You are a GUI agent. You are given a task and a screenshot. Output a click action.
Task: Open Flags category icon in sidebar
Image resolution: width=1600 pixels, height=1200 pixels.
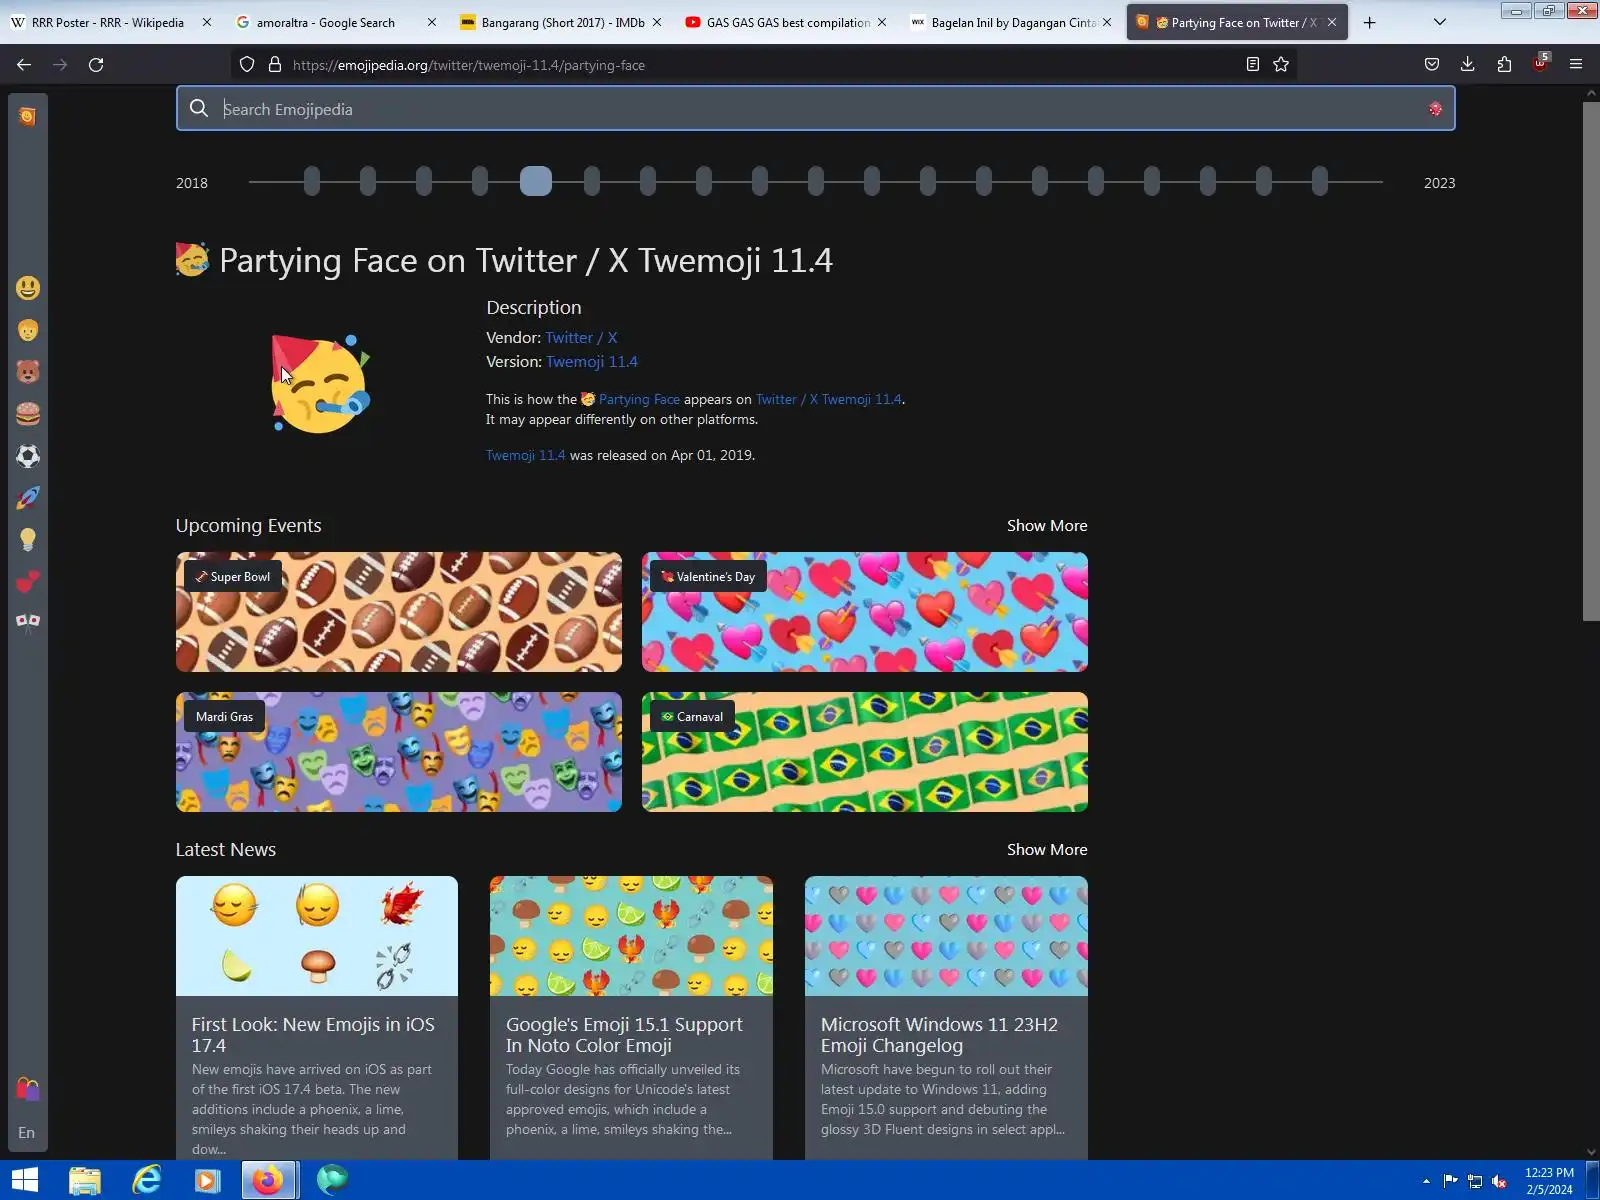point(28,623)
